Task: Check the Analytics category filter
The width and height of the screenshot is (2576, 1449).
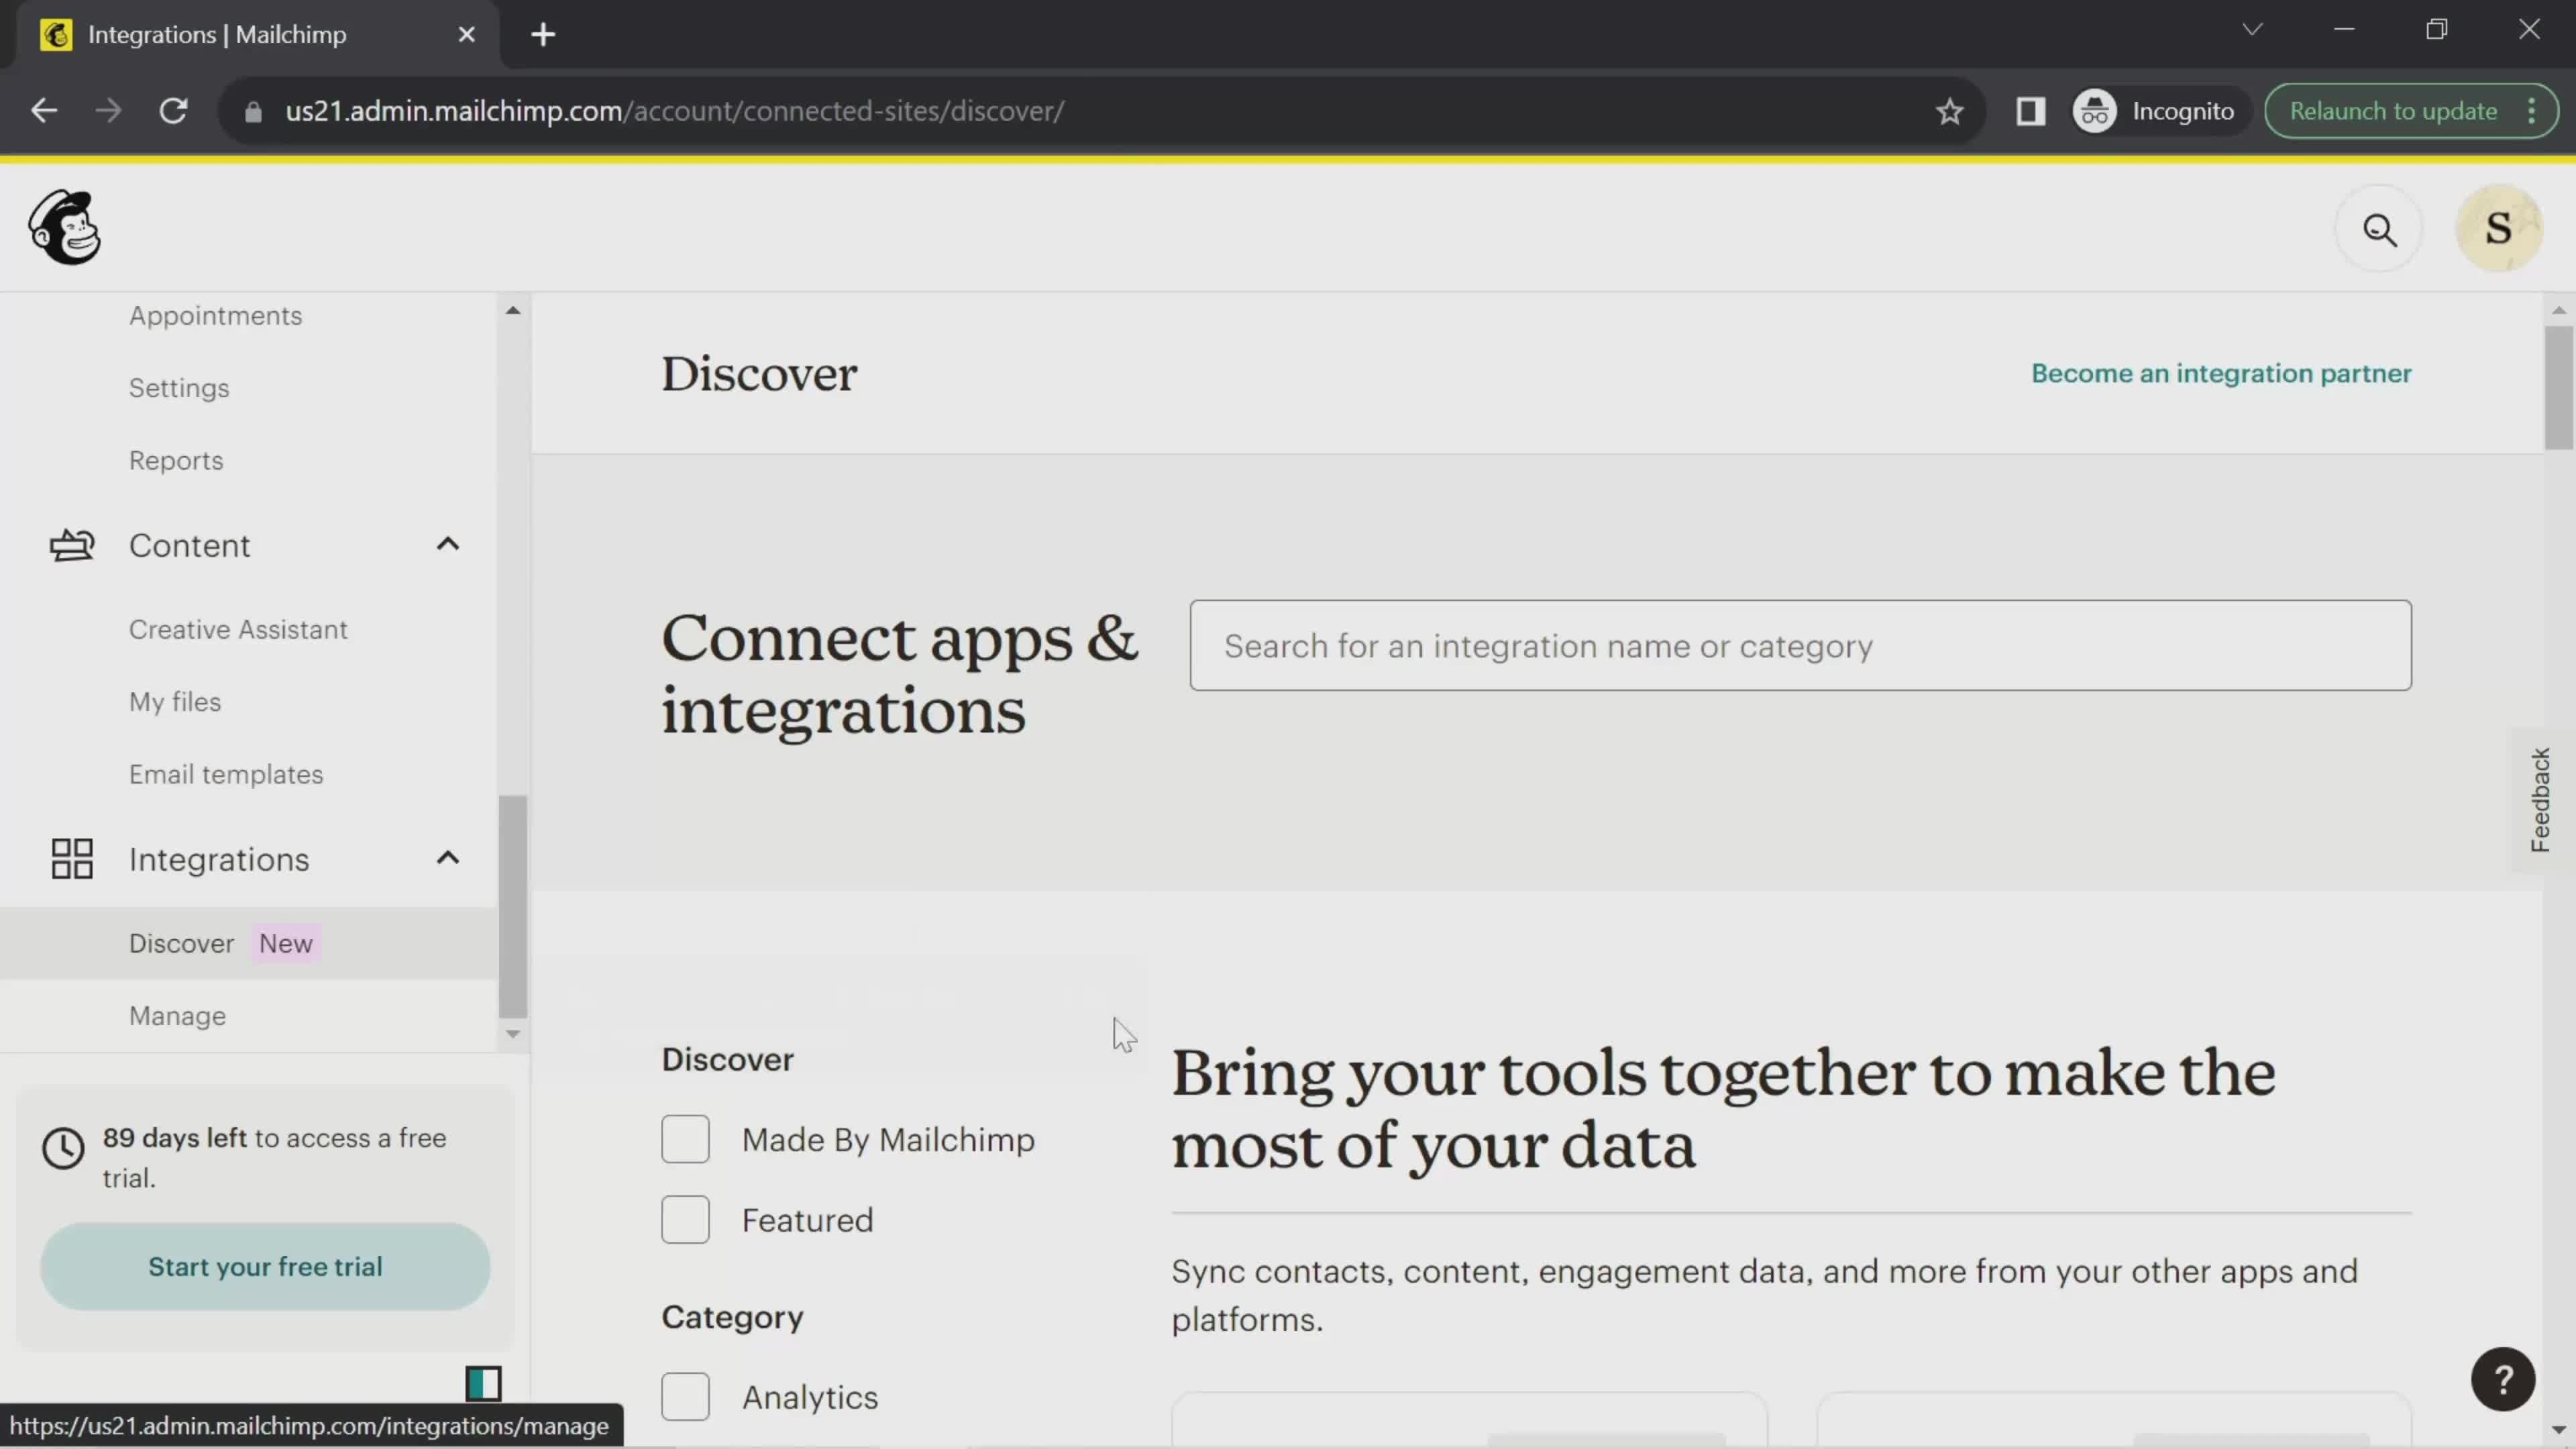Action: click(685, 1397)
